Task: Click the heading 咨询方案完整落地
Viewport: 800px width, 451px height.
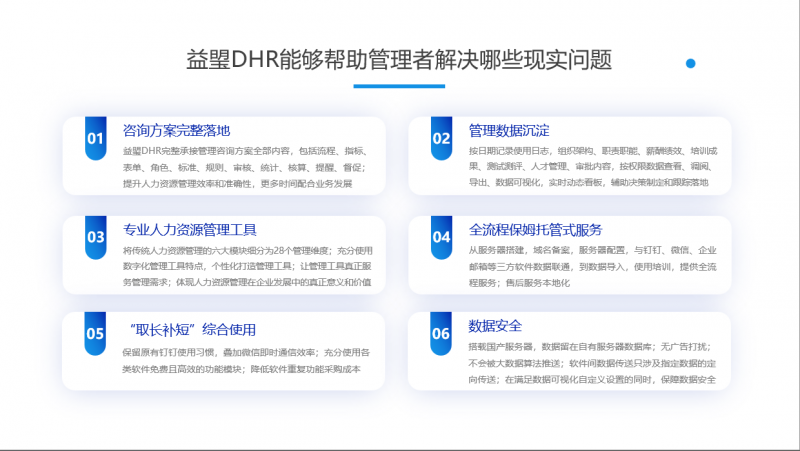Action: (x=176, y=130)
